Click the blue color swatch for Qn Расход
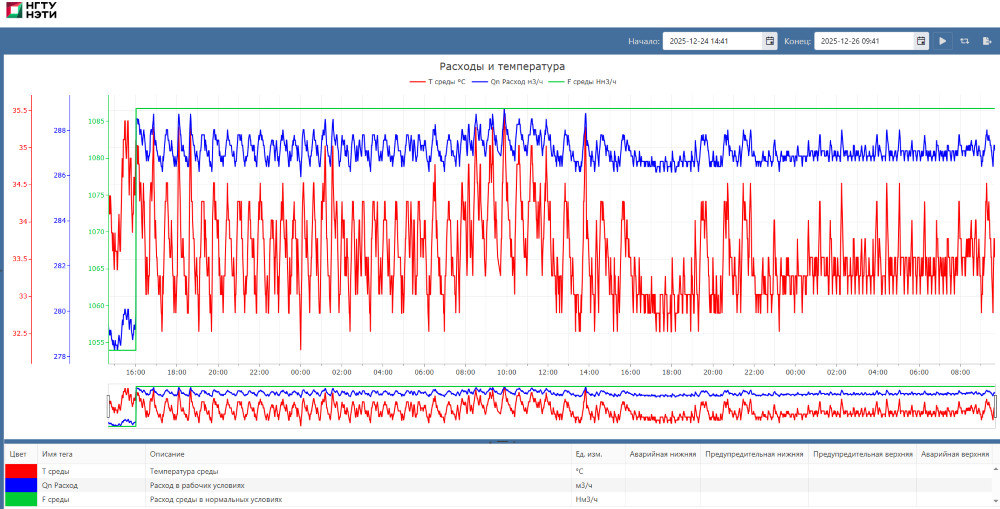 (20, 485)
